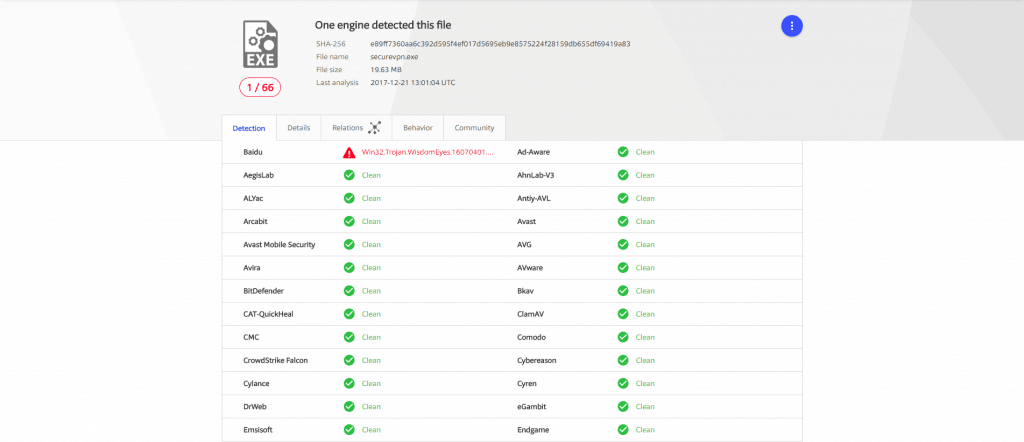Image resolution: width=1024 pixels, height=442 pixels.
Task: Click the green check icon for AhnLab-V3
Action: 623,175
